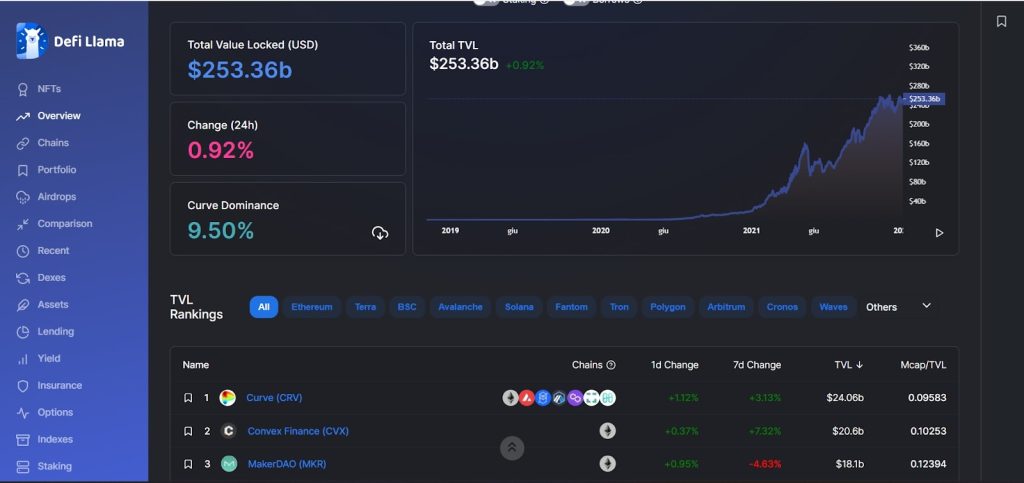The image size is (1024, 483).
Task: Open the NFTs sidebar item
Action: 49,89
